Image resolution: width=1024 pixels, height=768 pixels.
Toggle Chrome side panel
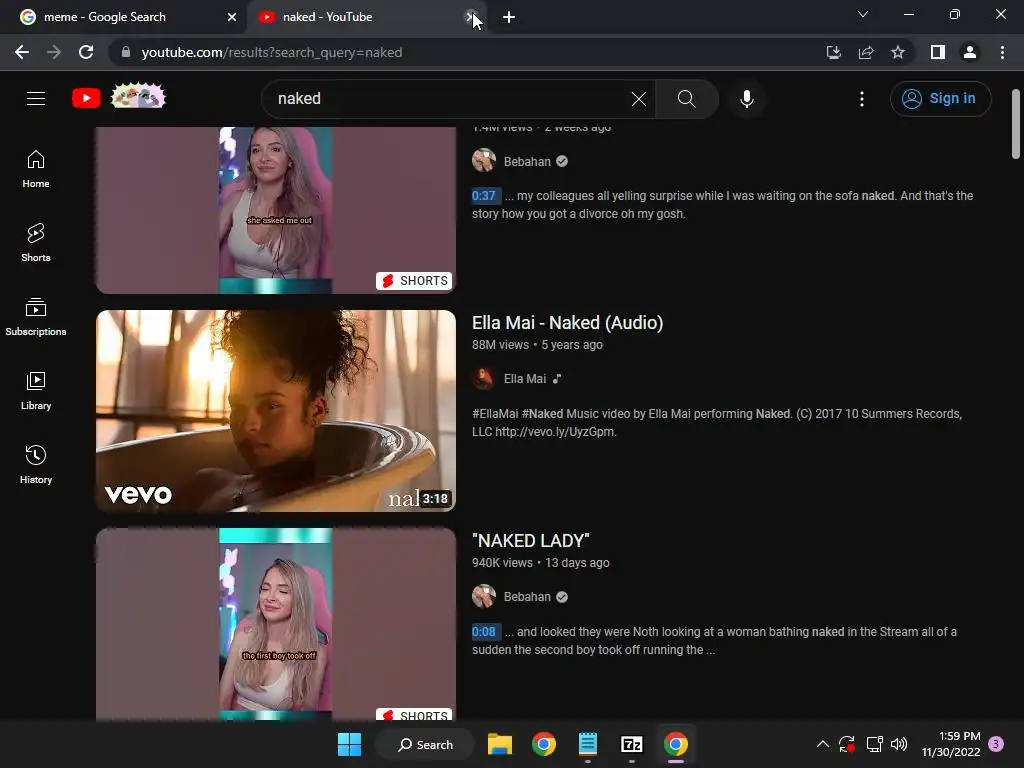938,52
